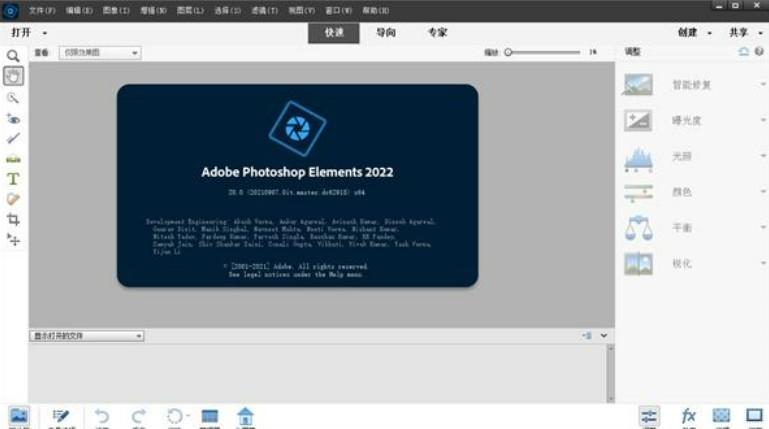The image size is (769, 429).
Task: Click the Exposure (曝光度) thumbnail icon
Action: click(x=638, y=120)
